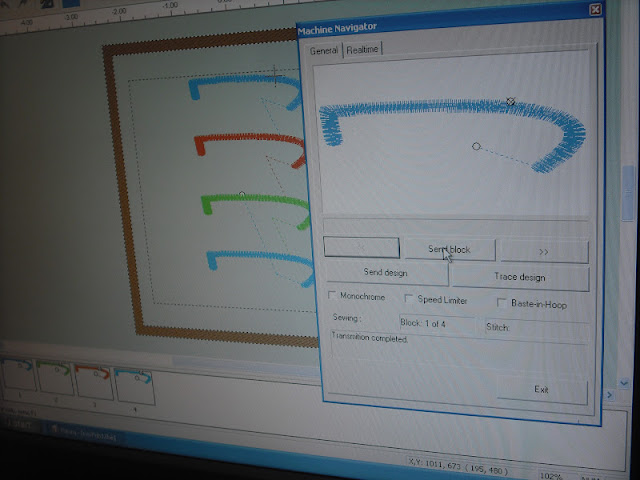Click the 'Machine Navigator' title bar text
This screenshot has width=640, height=480.
pyautogui.click(x=337, y=29)
